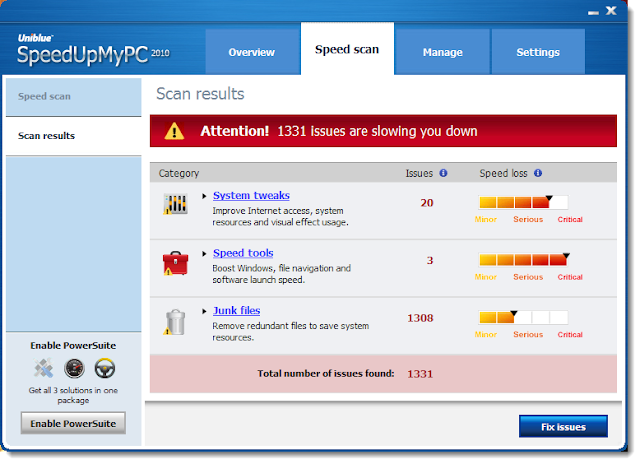The width and height of the screenshot is (640, 464).
Task: Click the Speed loss column header
Action: (503, 173)
